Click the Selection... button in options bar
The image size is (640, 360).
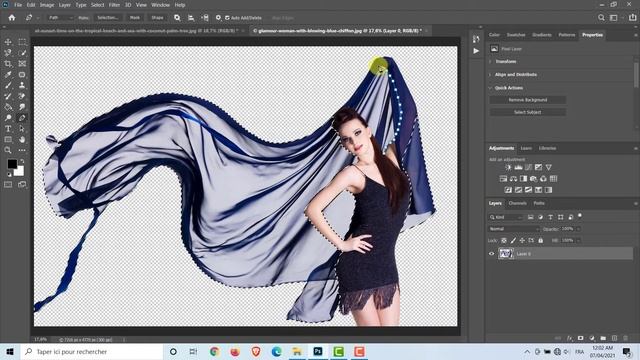[x=108, y=18]
